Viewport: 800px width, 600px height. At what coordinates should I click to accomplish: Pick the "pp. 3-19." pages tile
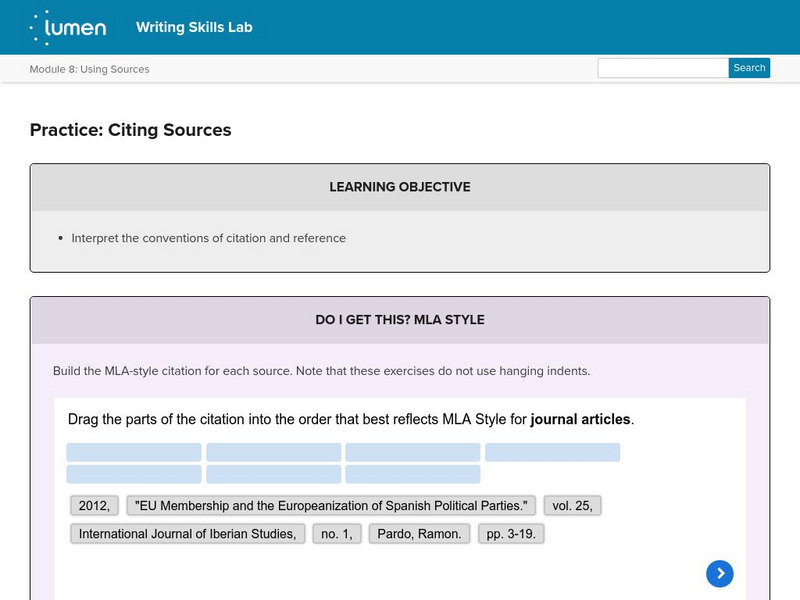tap(511, 534)
